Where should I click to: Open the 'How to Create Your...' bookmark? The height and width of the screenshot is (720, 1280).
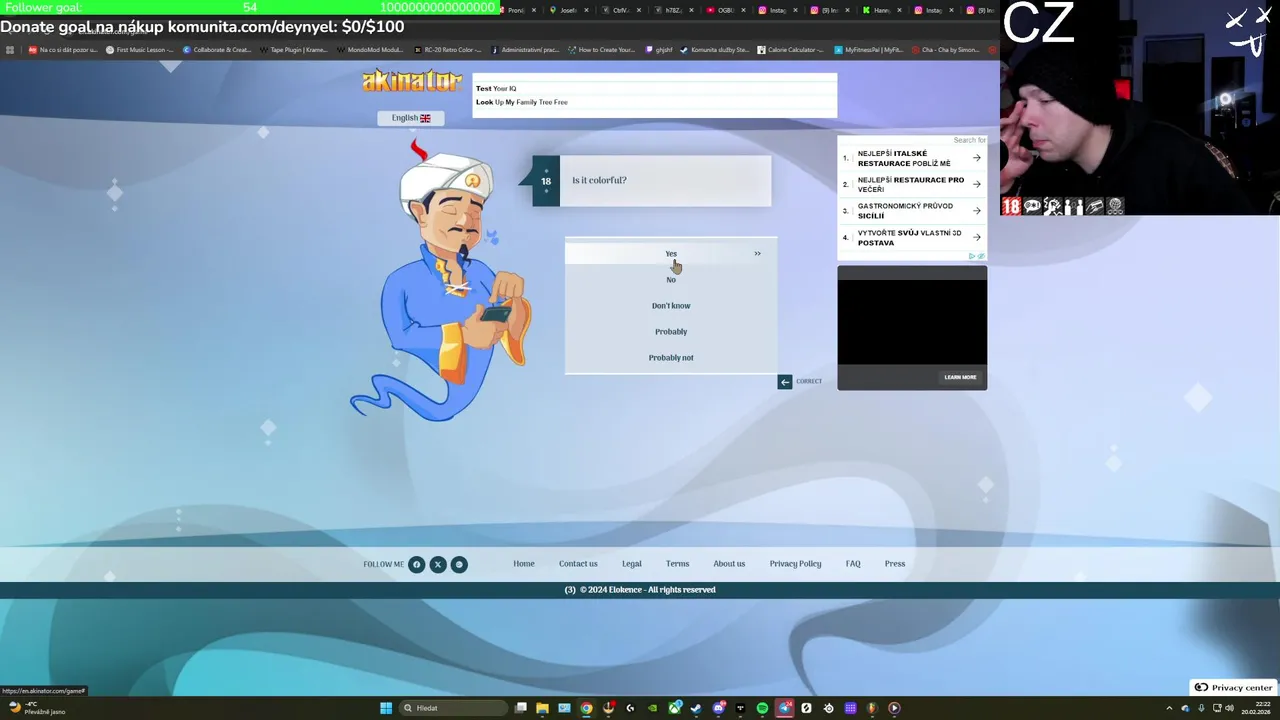[x=602, y=49]
